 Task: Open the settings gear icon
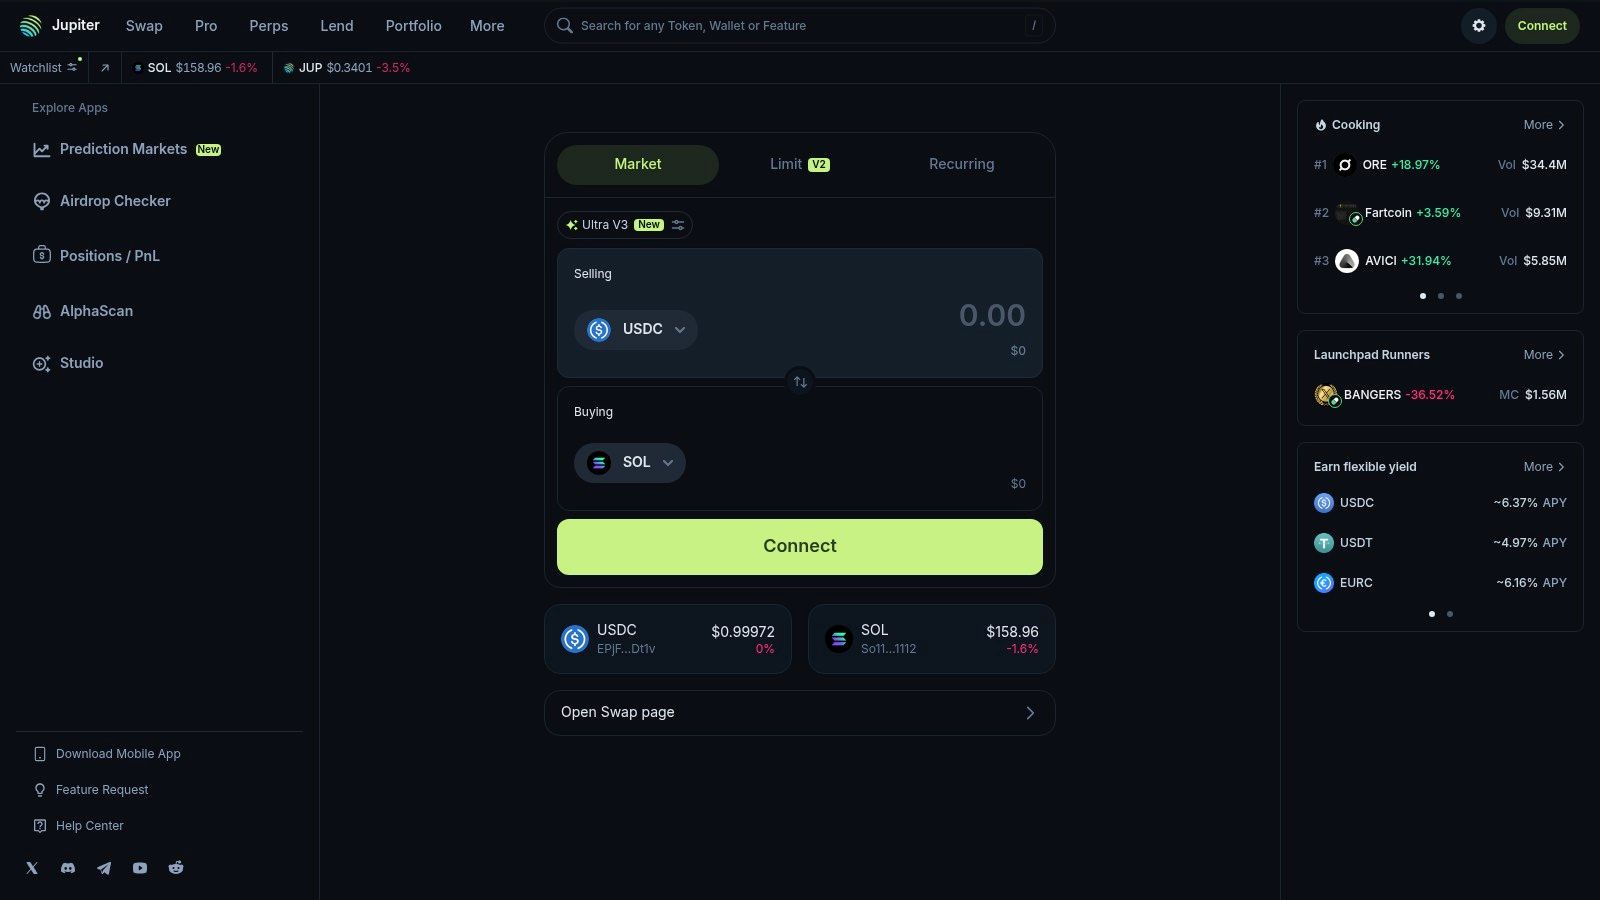1479,26
